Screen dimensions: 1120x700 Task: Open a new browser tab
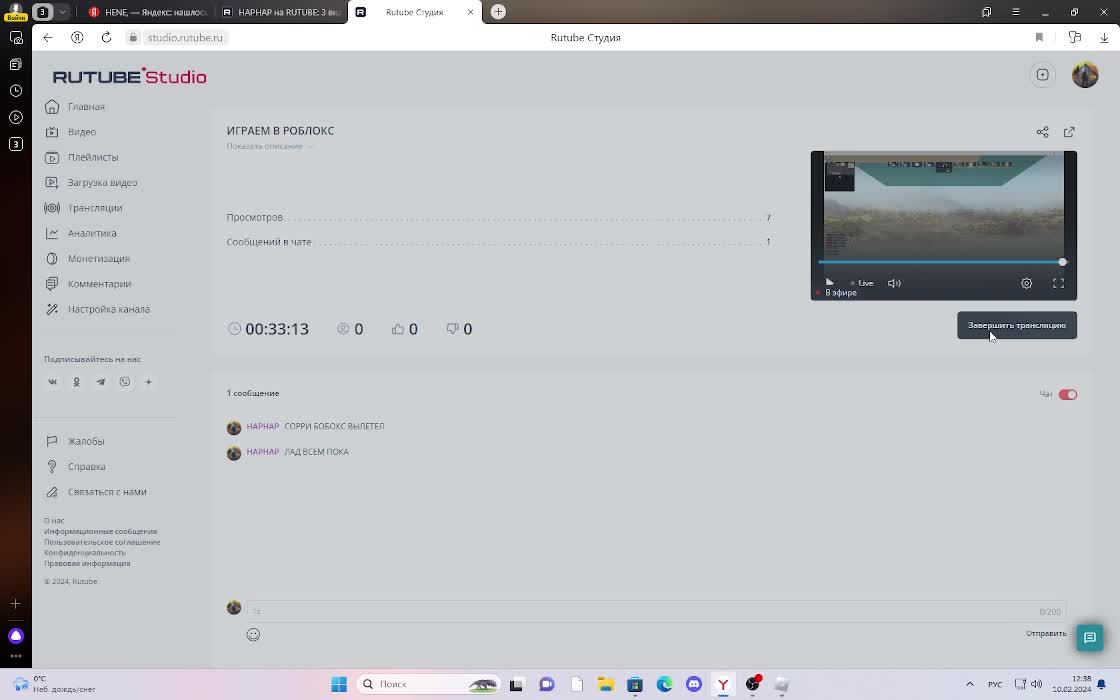pyautogui.click(x=499, y=11)
